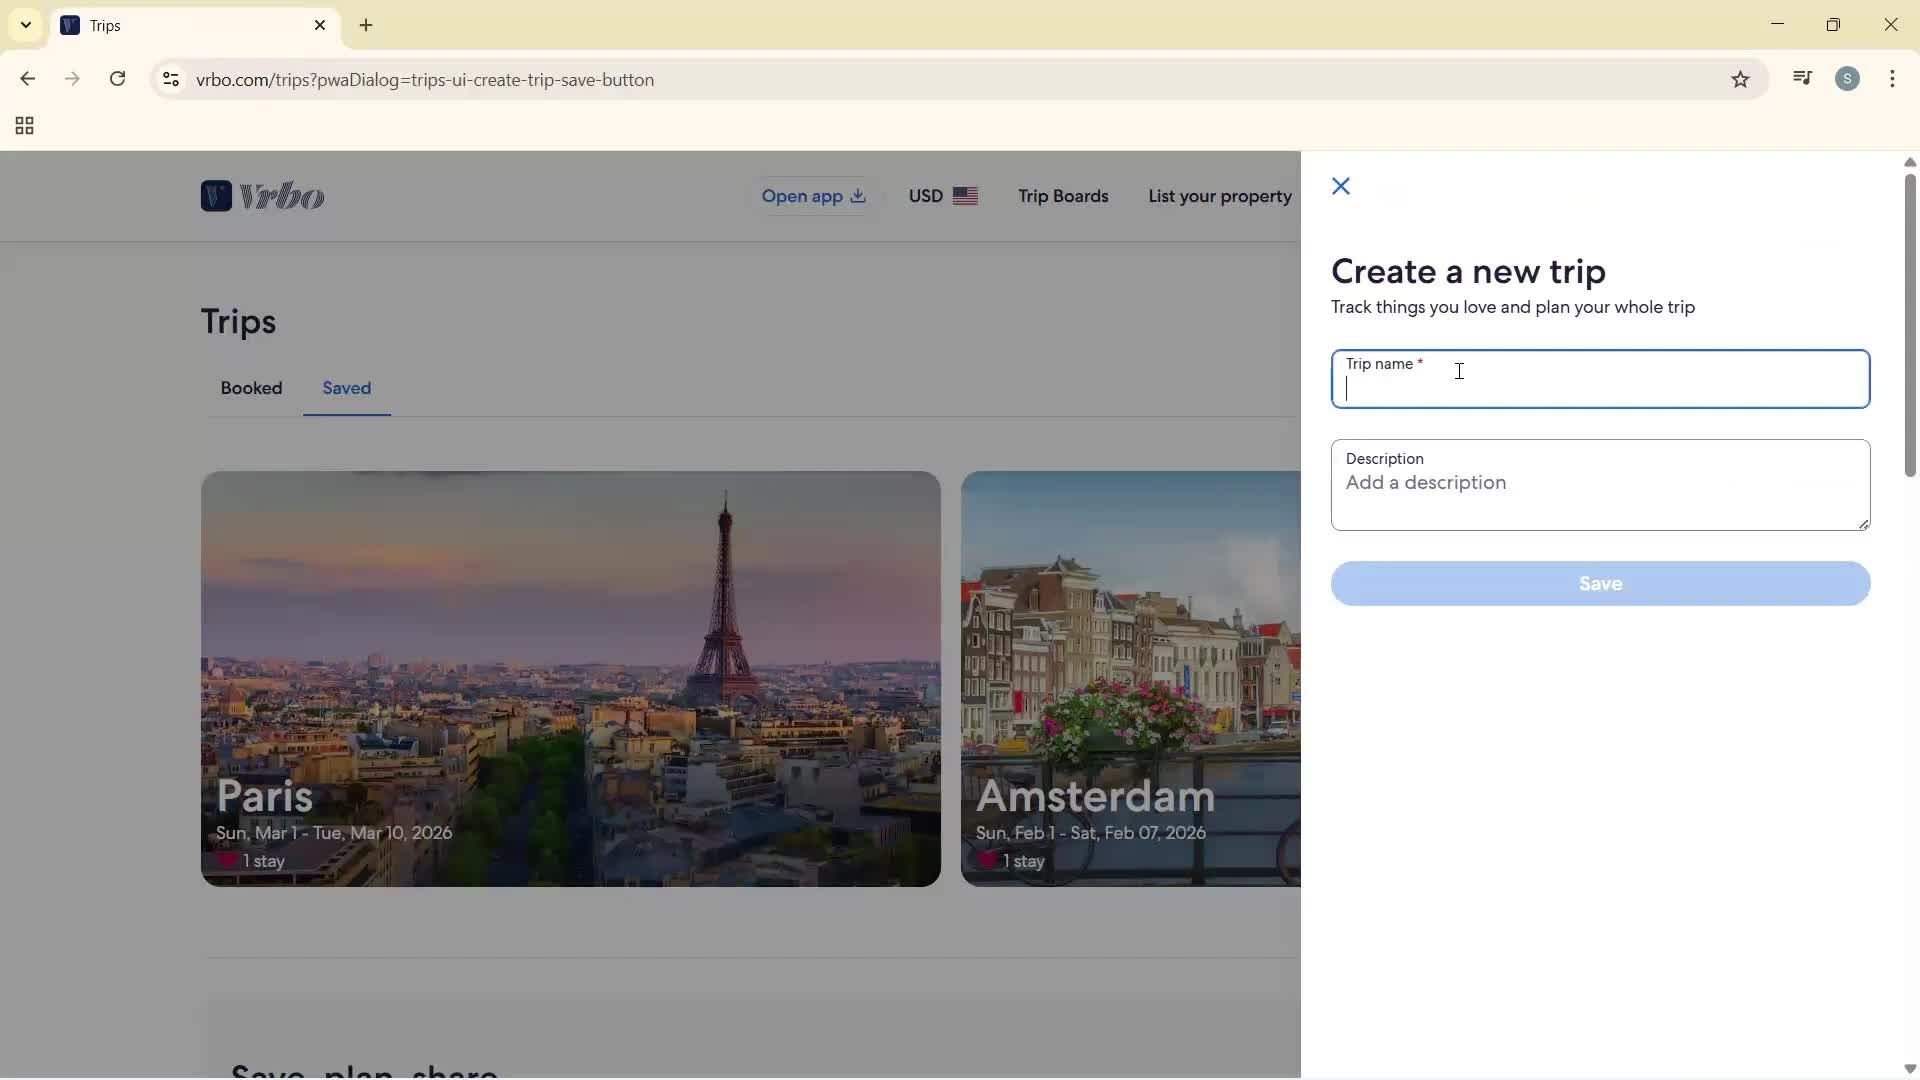Open Chrome's three-dot menu

[1894, 78]
